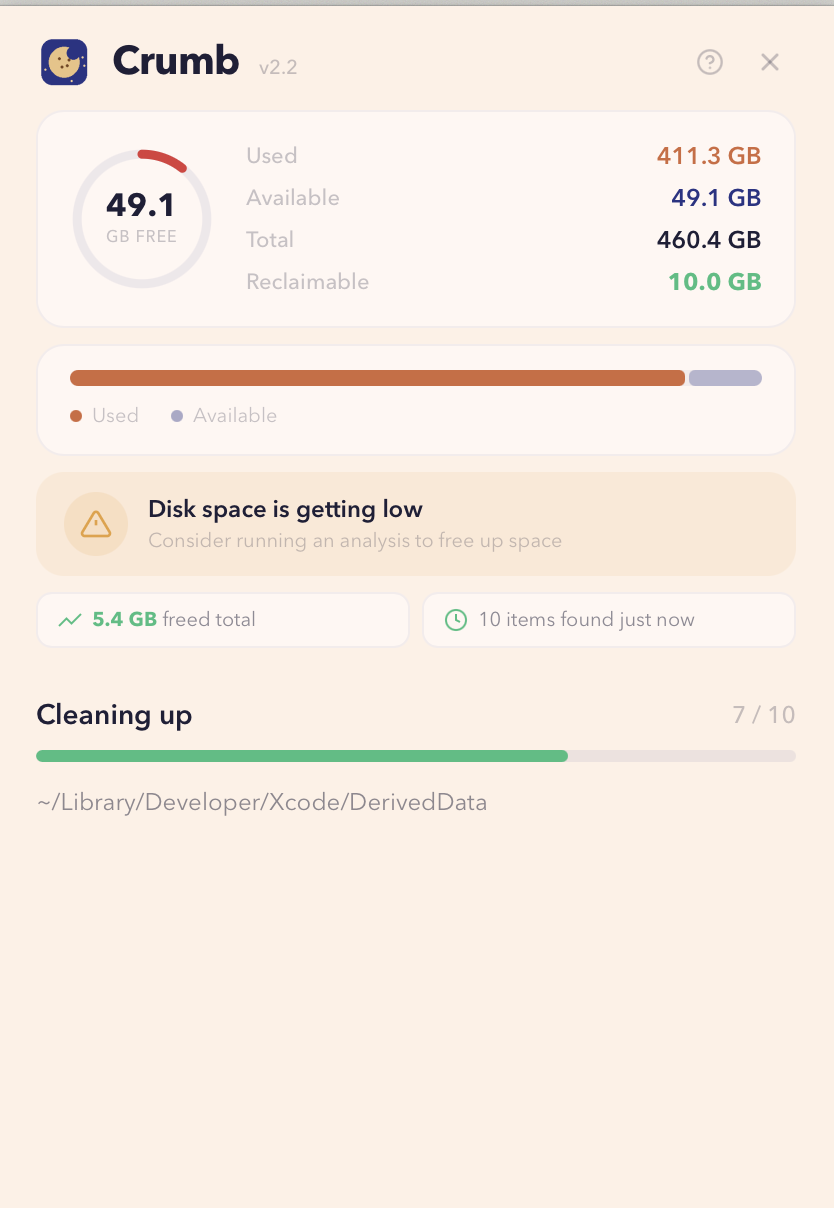The image size is (834, 1208).
Task: Click the 411.3 GB Used value
Action: click(709, 156)
